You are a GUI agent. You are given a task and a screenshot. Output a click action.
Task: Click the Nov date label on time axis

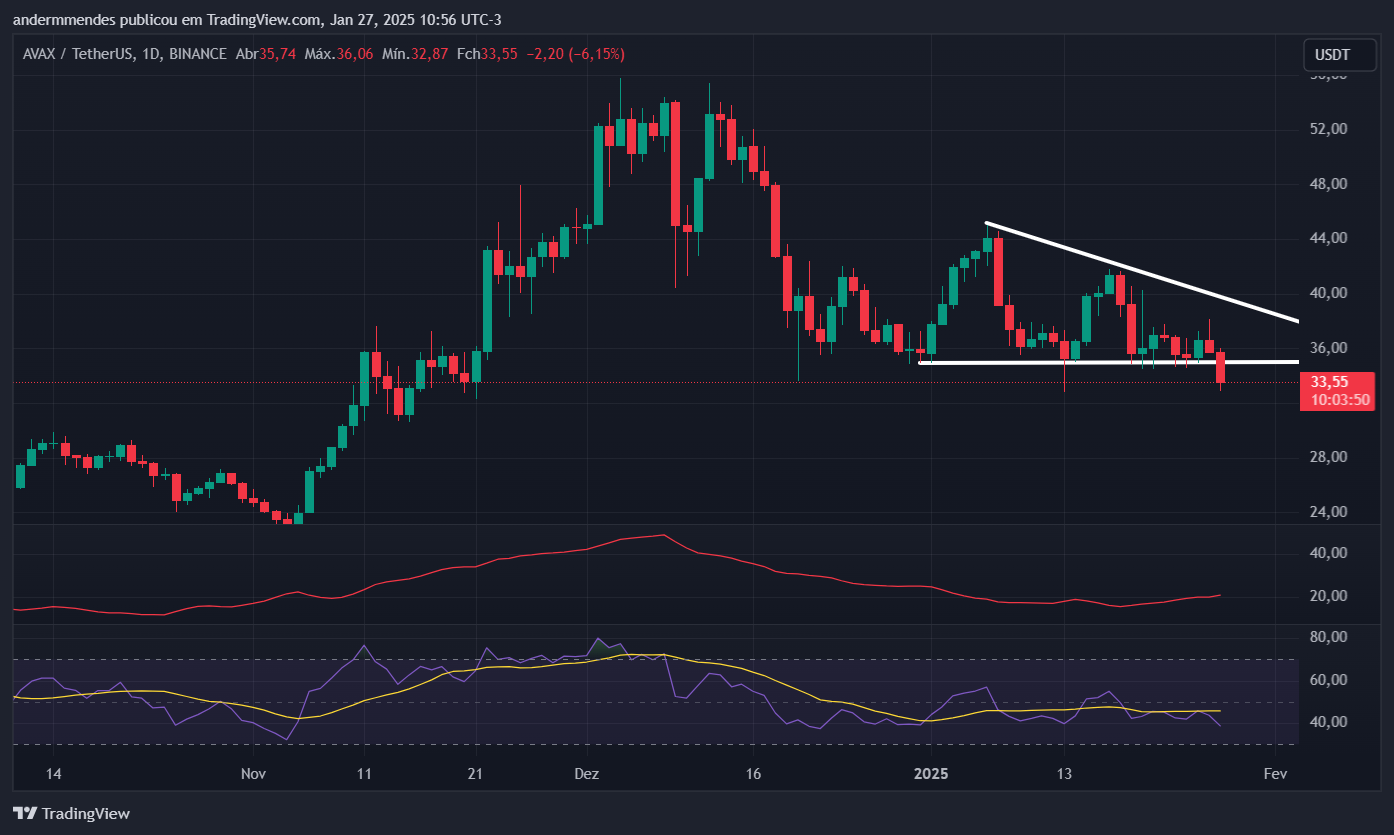(254, 774)
